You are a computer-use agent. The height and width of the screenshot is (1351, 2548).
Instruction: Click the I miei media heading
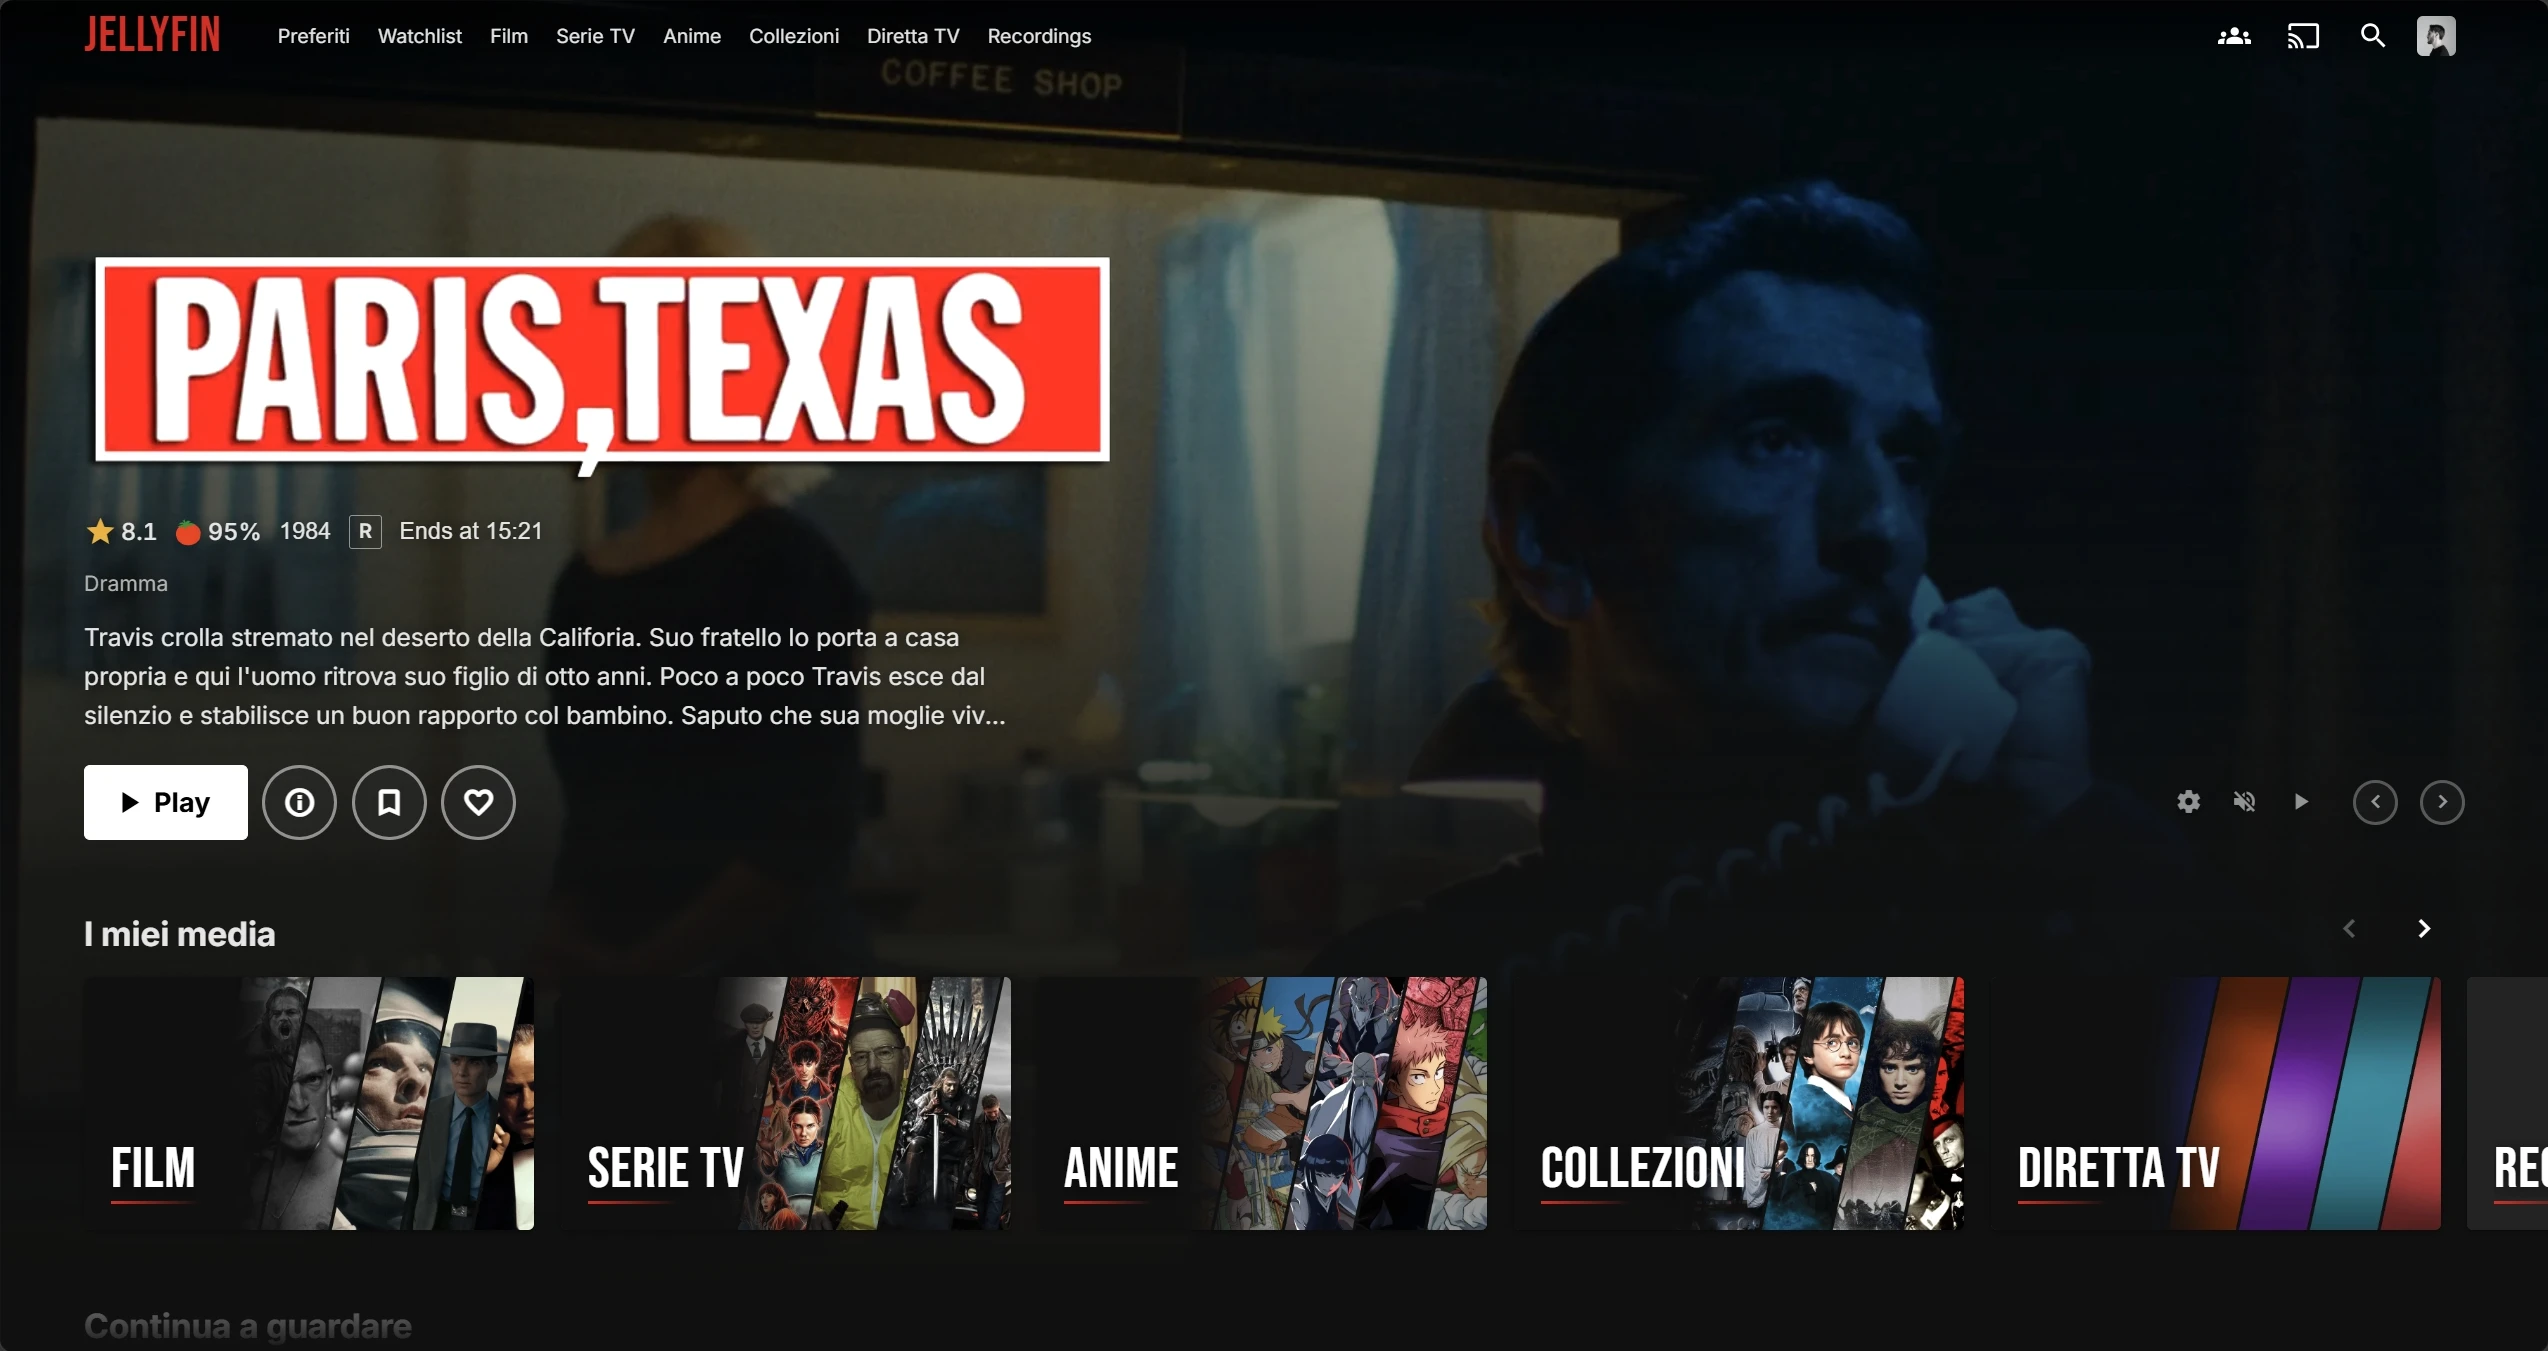coord(180,934)
